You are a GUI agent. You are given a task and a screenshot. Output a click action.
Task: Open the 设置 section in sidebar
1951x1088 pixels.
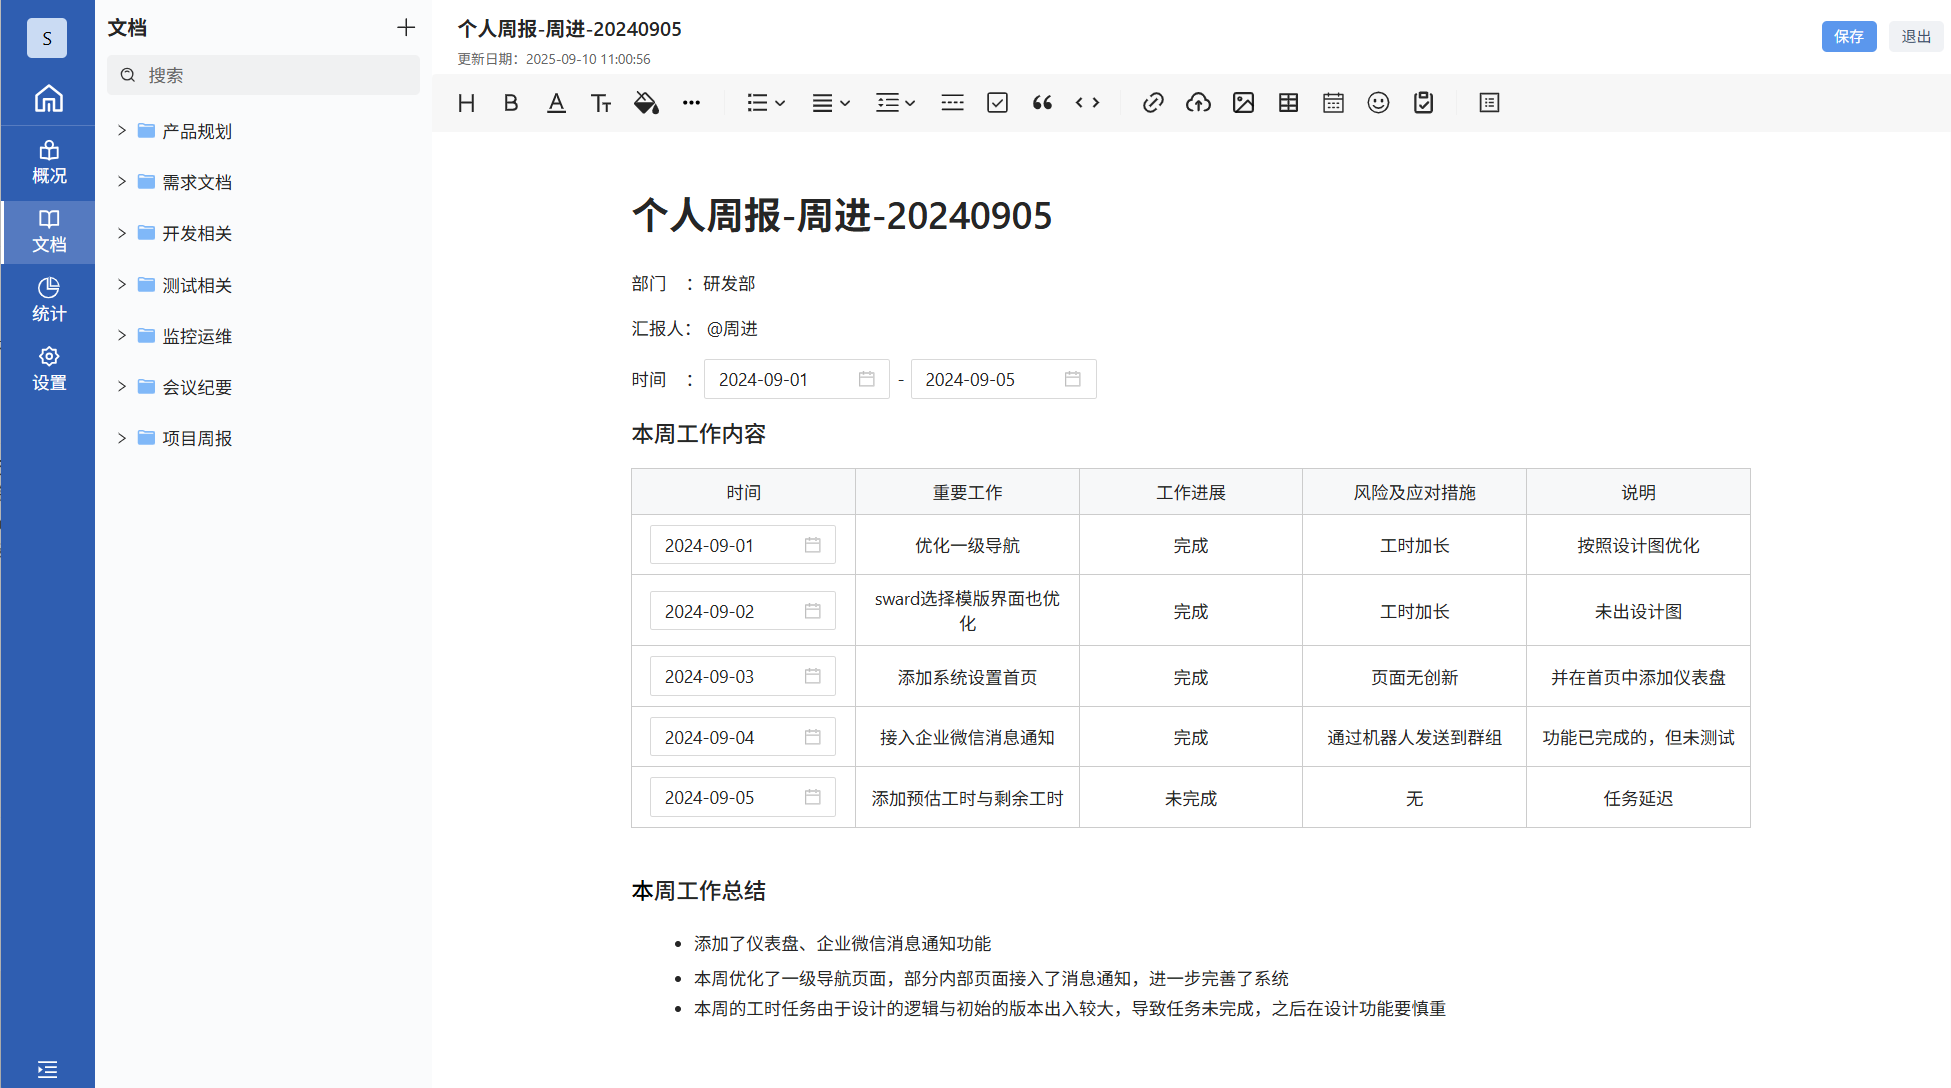(48, 368)
